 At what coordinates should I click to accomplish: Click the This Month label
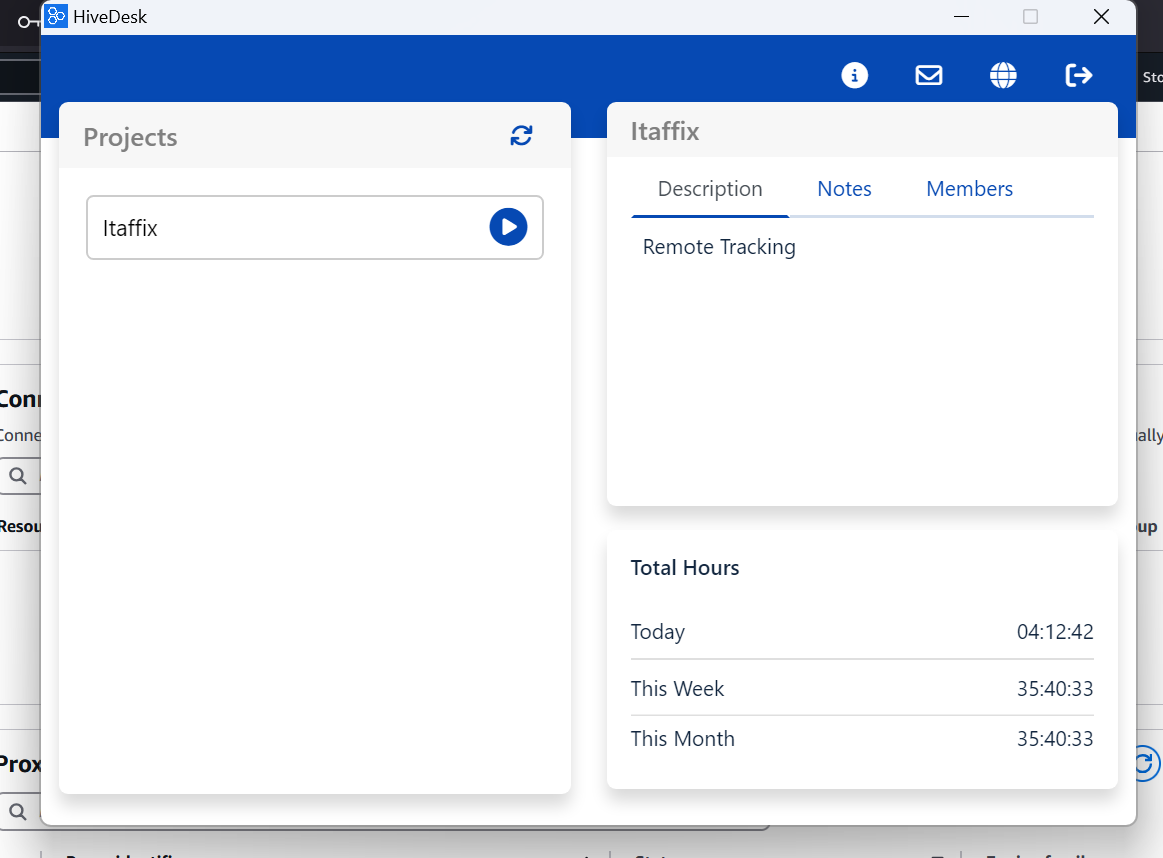point(682,739)
